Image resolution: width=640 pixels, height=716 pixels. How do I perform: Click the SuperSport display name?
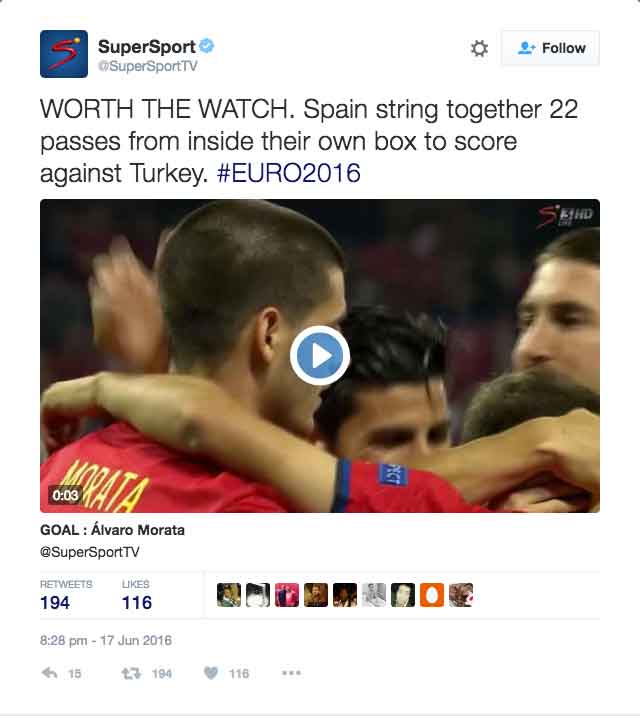tap(147, 47)
